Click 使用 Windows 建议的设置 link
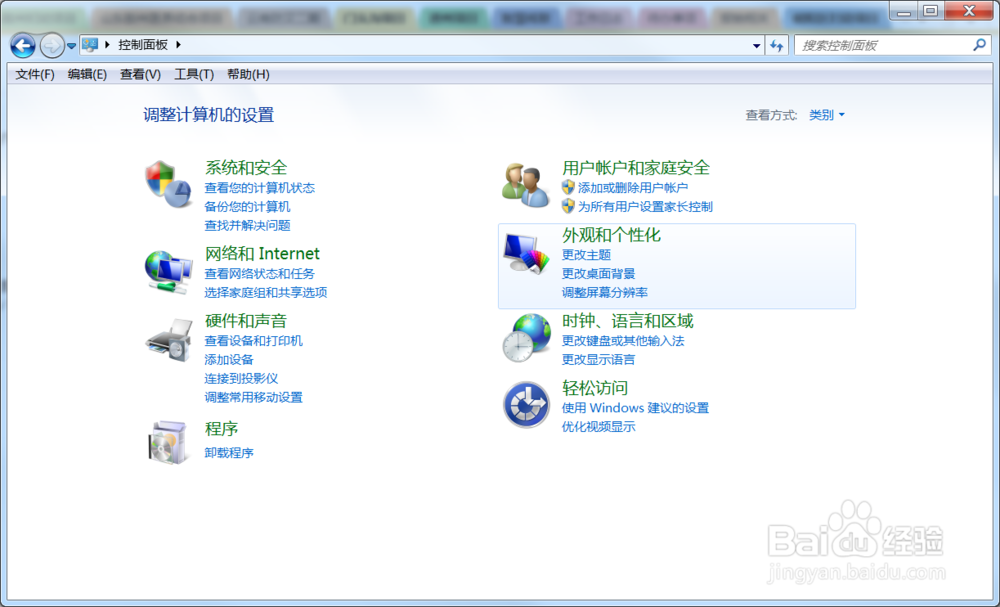Screen dimensions: 1000x607 [635, 407]
